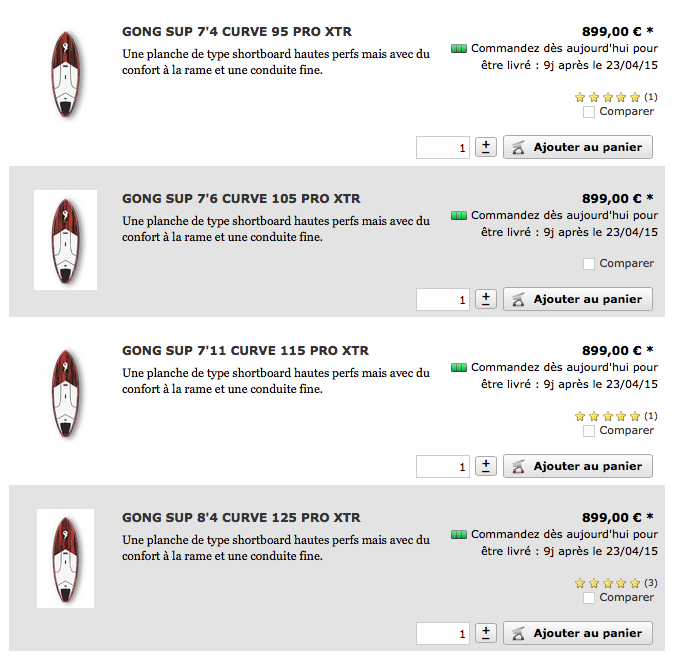
Task: Check Comparer for the 7'6 Curve 105 board
Action: coord(588,264)
